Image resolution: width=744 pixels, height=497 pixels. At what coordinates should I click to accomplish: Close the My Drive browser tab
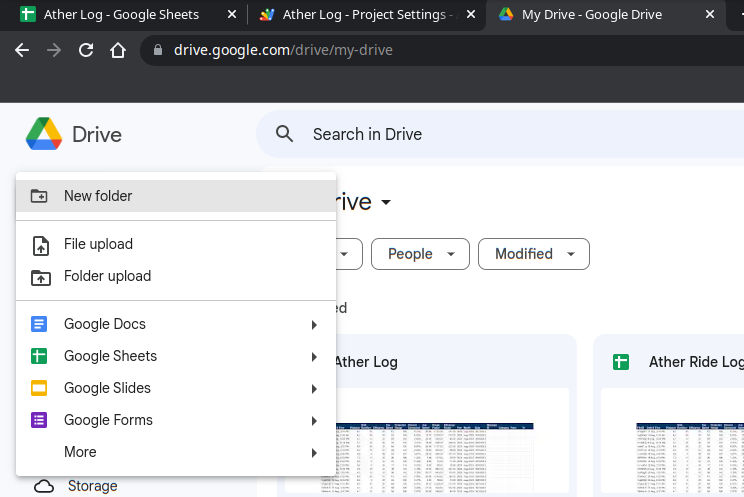(x=710, y=15)
